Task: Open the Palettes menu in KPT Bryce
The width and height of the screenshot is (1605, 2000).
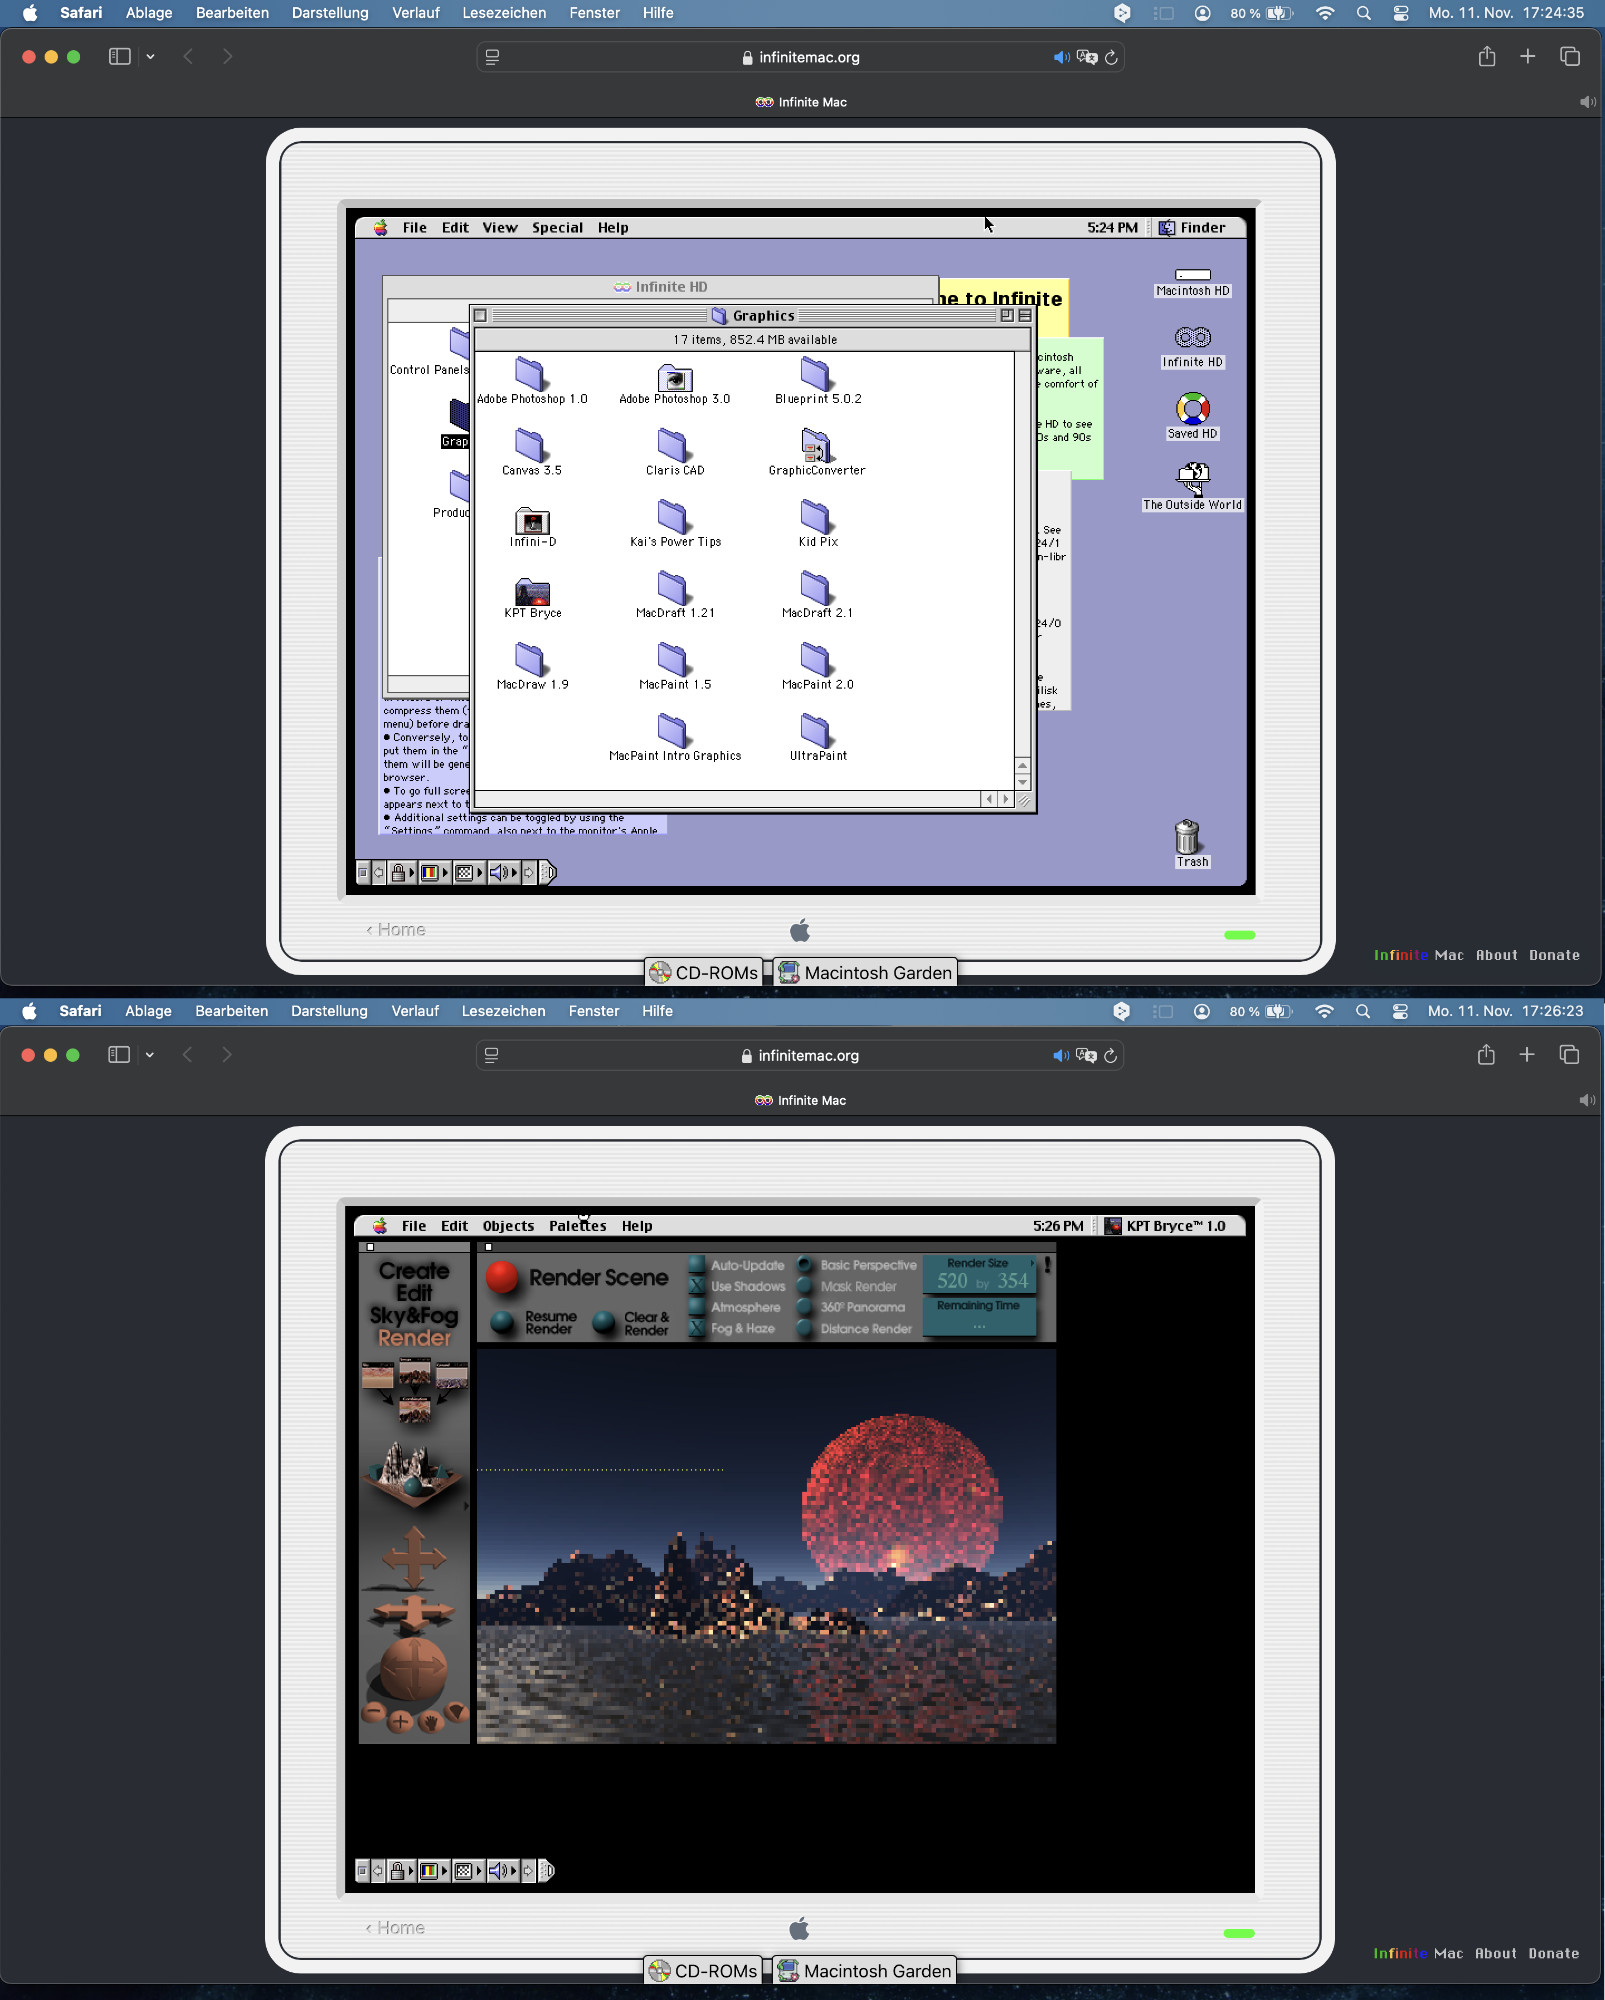Action: (x=577, y=1226)
